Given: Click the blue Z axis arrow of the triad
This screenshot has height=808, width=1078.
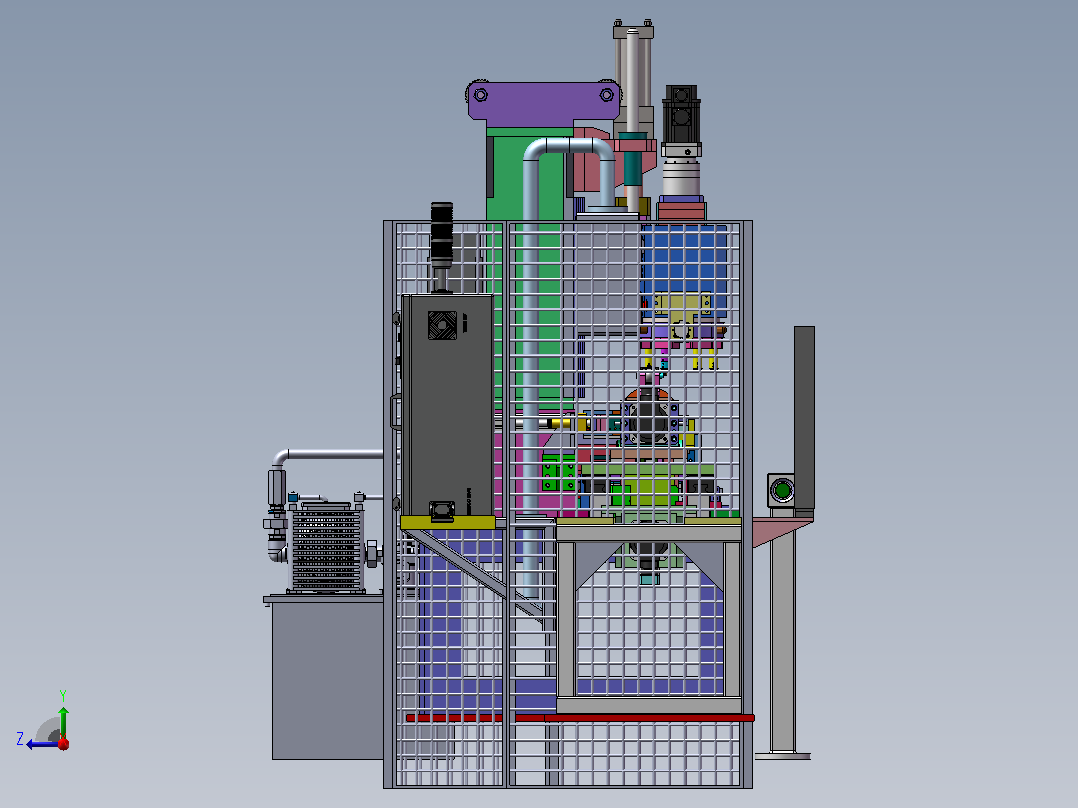Looking at the screenshot, I should 40,744.
